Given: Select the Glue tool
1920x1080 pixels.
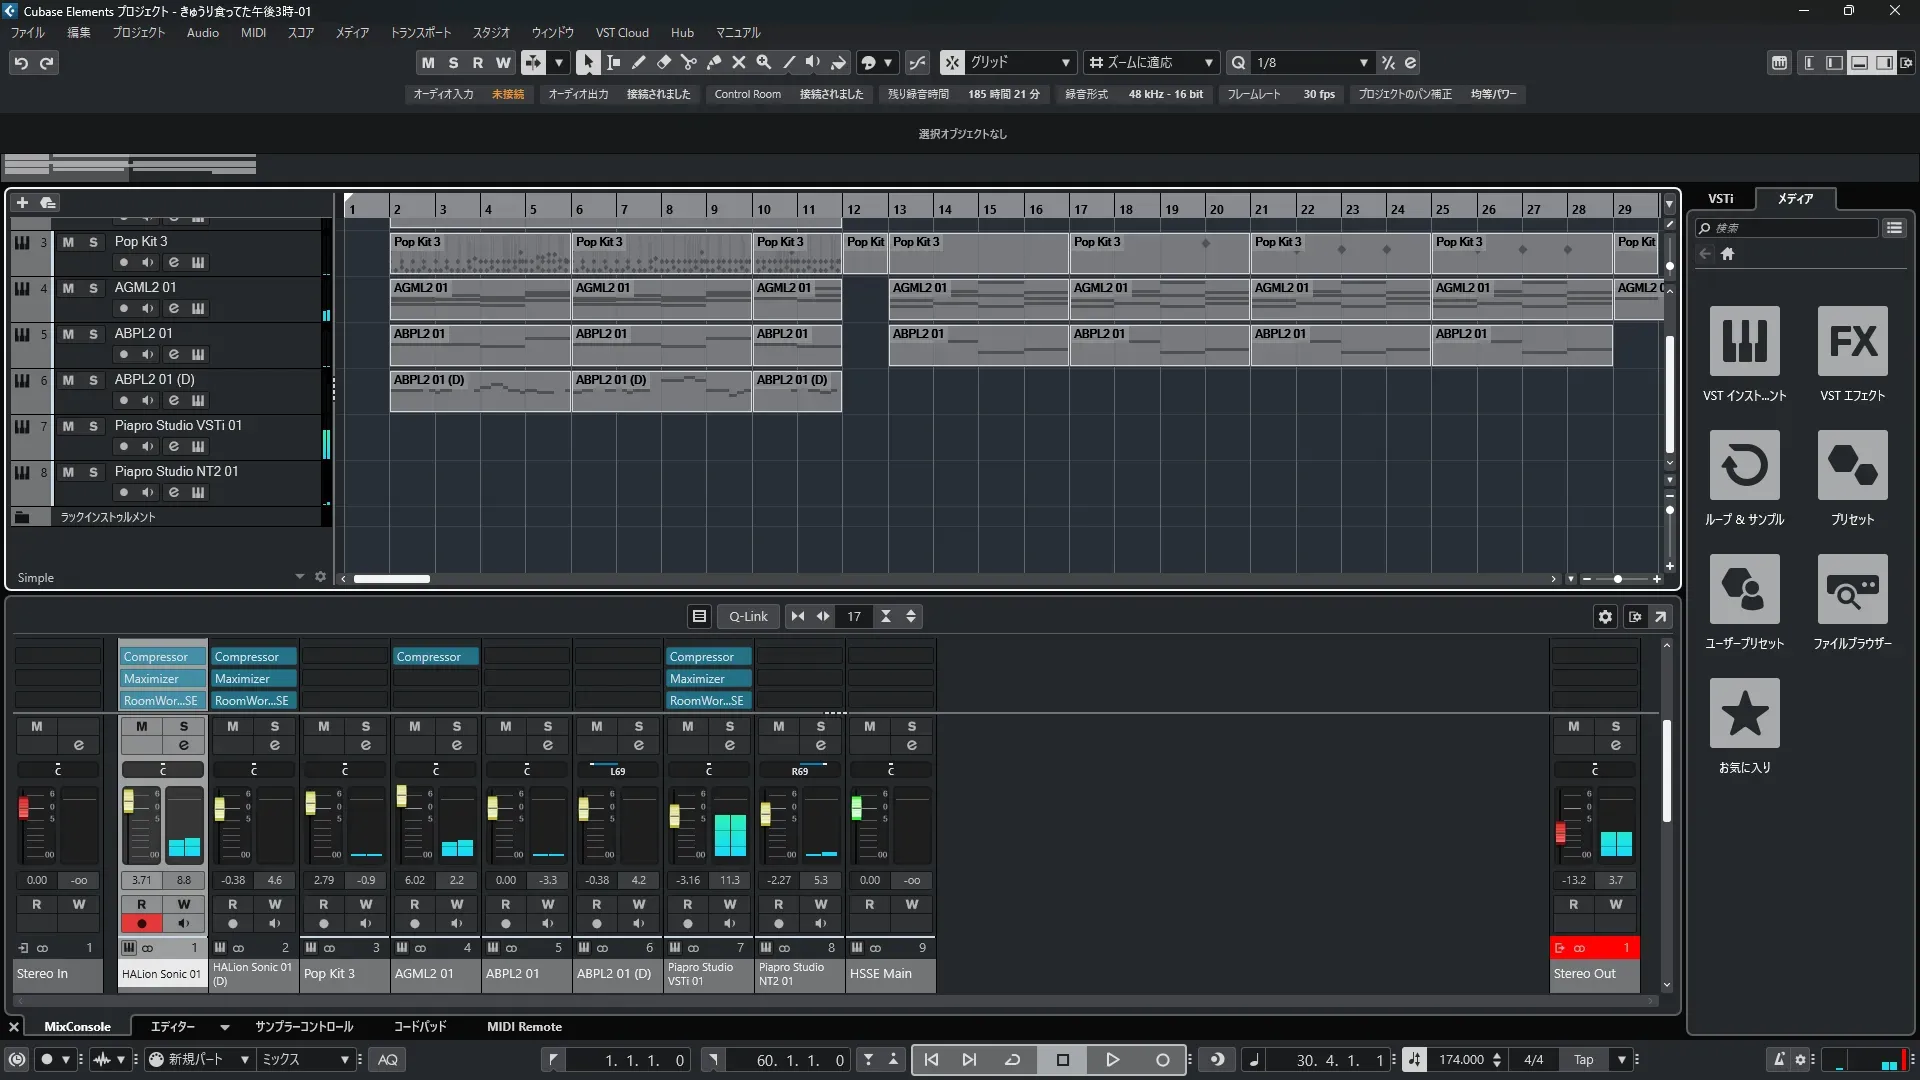Looking at the screenshot, I should [713, 62].
